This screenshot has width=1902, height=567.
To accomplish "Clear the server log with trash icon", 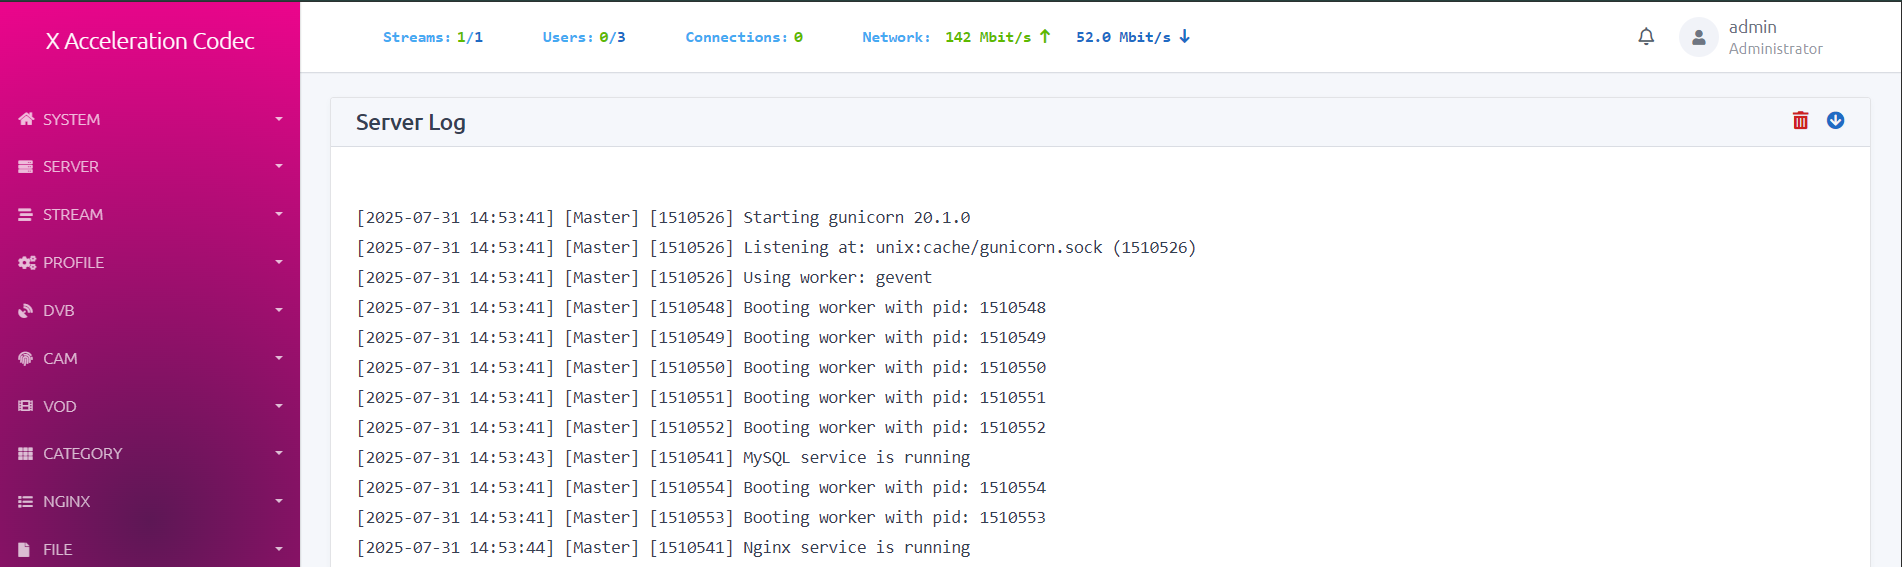I will 1801,121.
